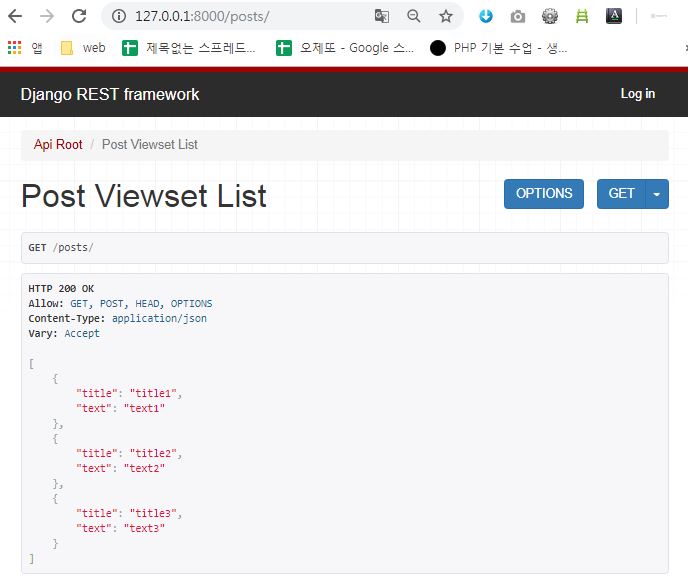Click the 'HTTP 200 OK' status line
This screenshot has width=688, height=578.
[61, 288]
